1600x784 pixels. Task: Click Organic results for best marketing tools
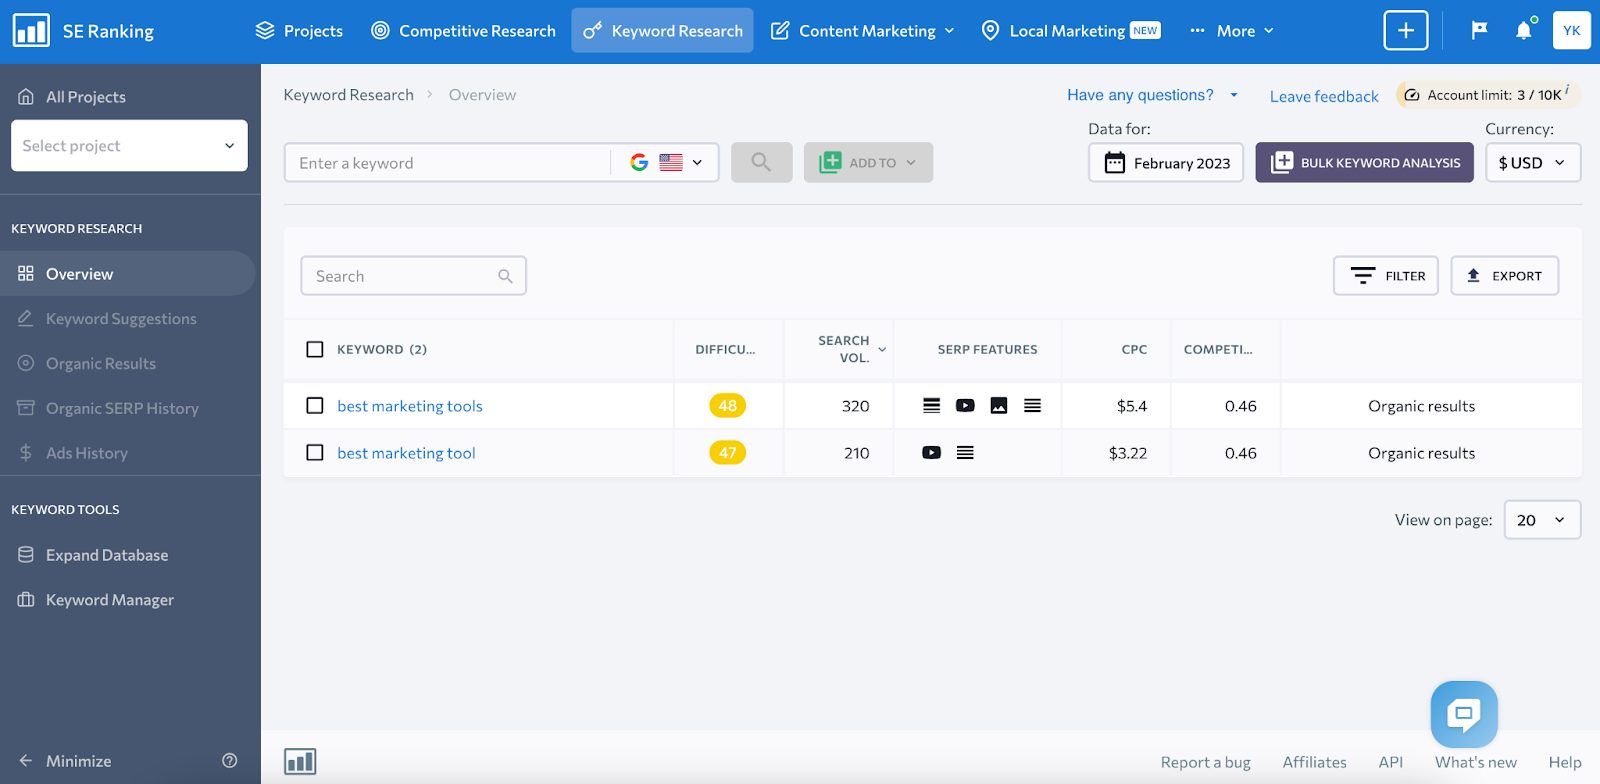click(x=1421, y=406)
